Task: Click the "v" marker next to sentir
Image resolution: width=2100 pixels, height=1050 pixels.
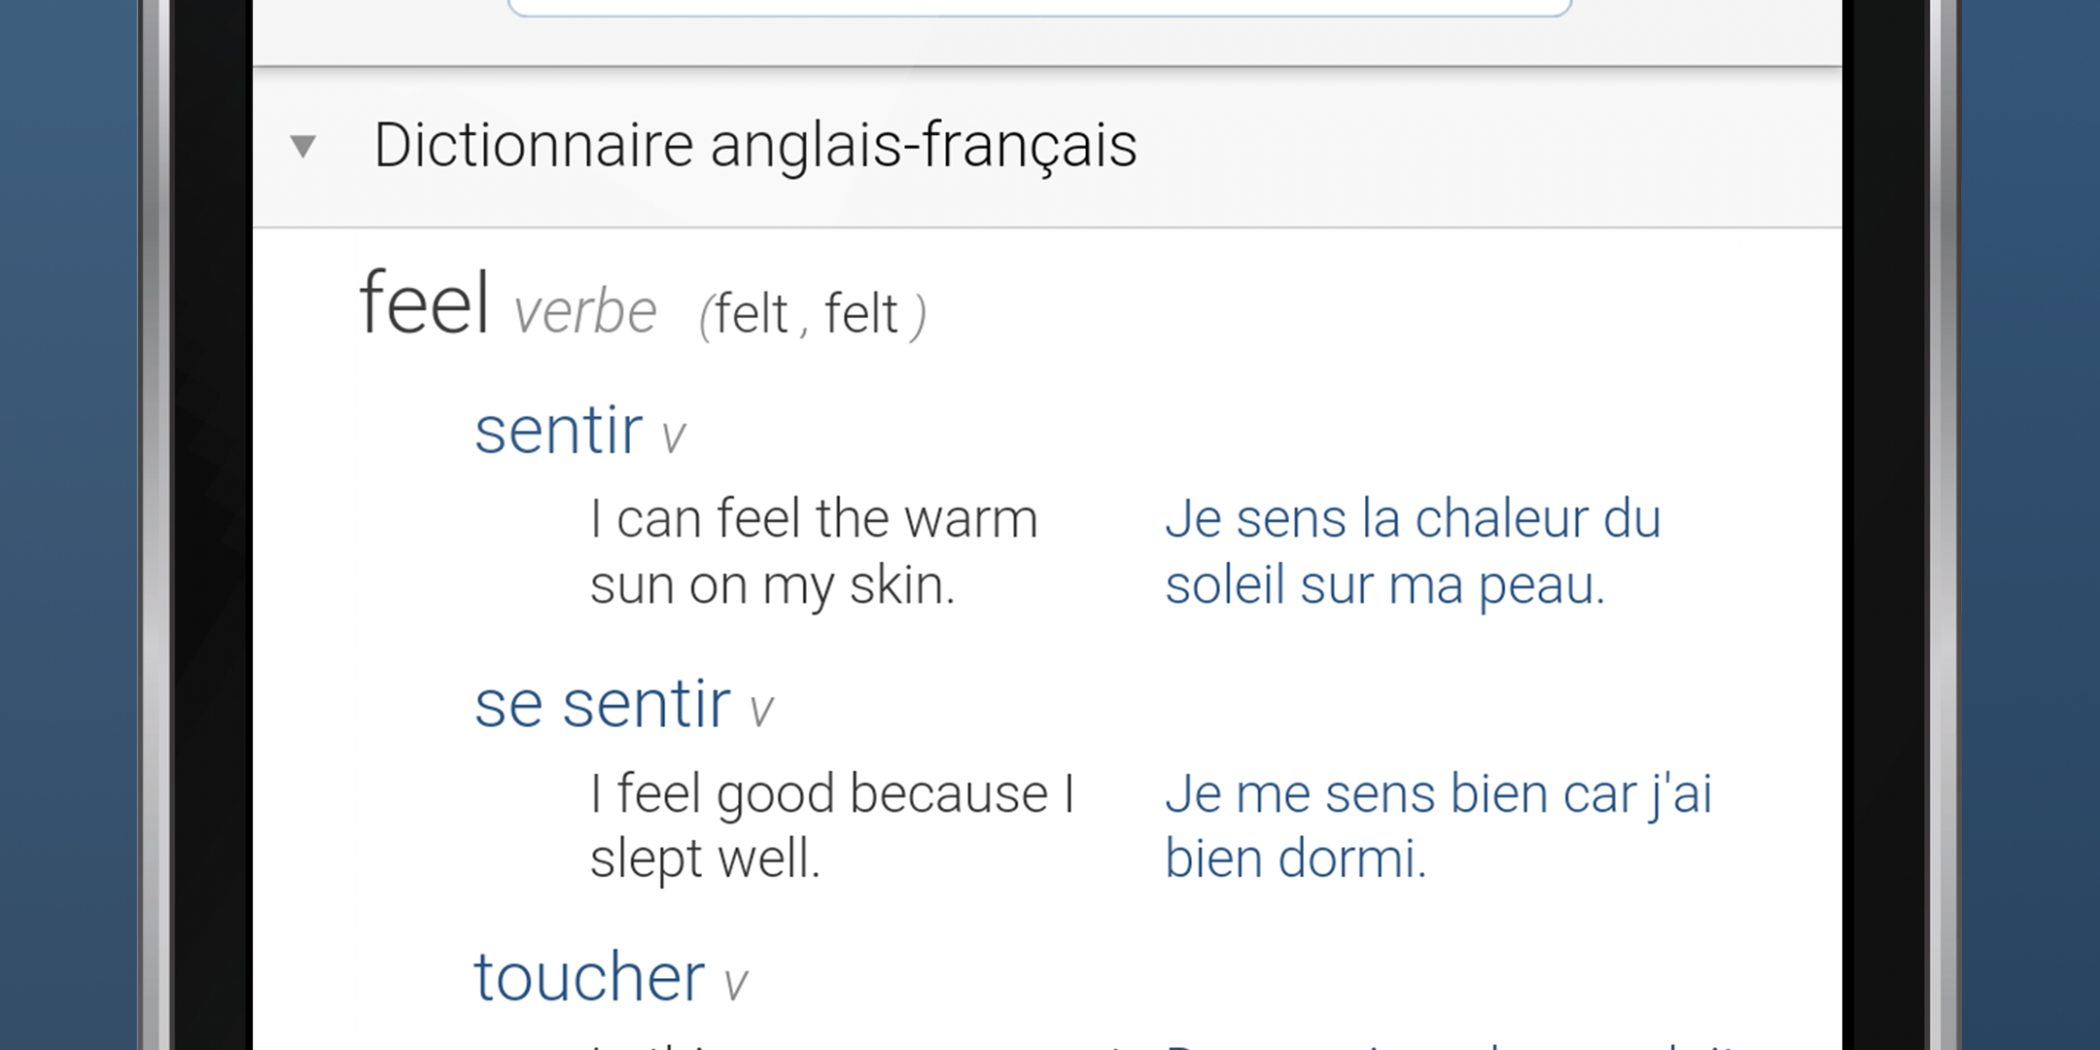Action: coord(673,437)
